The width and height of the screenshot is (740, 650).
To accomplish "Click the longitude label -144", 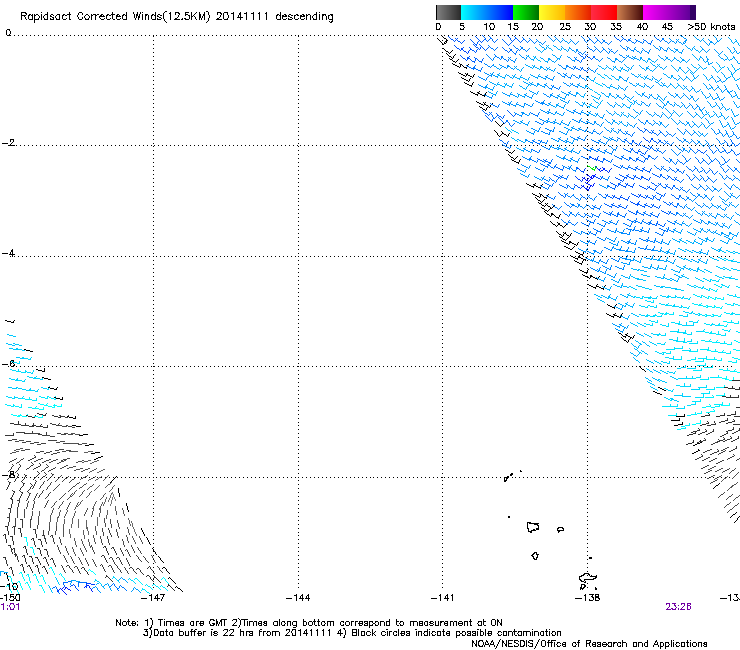I will 298,598.
